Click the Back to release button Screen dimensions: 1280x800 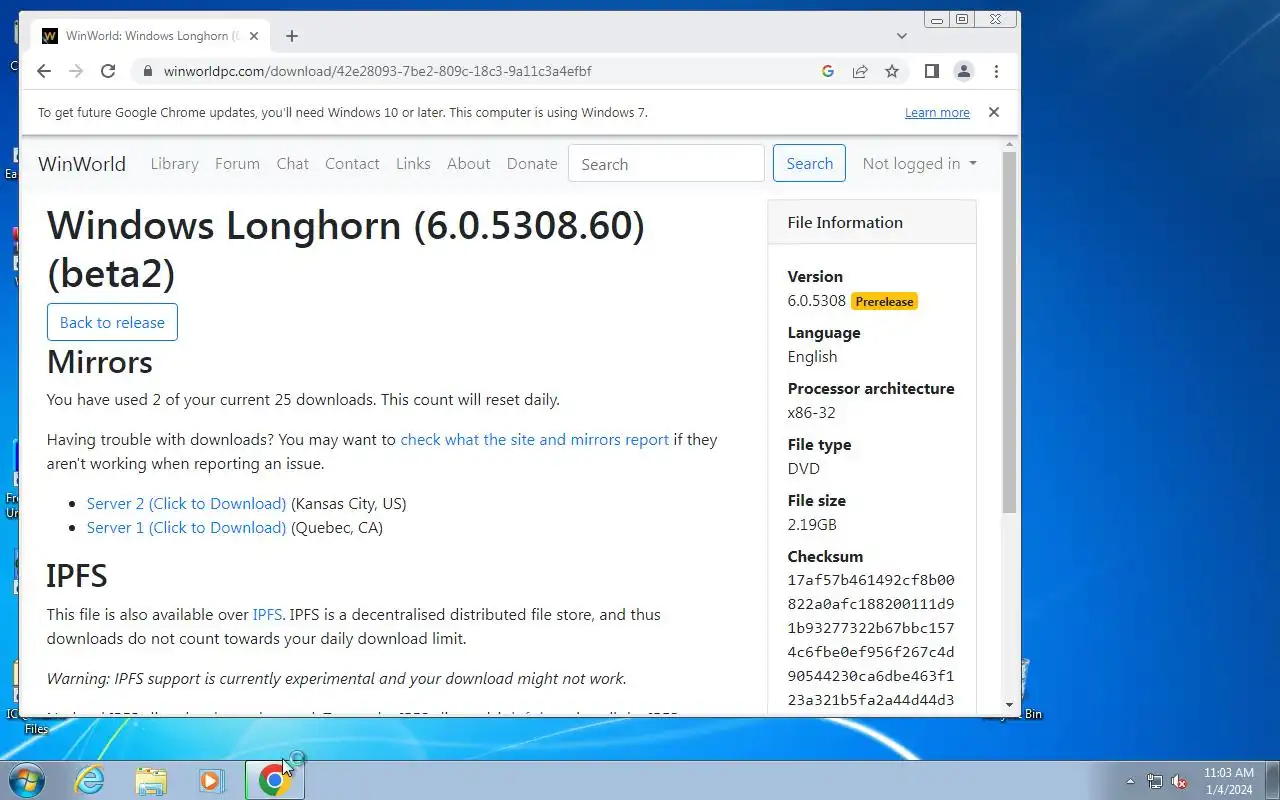[112, 322]
